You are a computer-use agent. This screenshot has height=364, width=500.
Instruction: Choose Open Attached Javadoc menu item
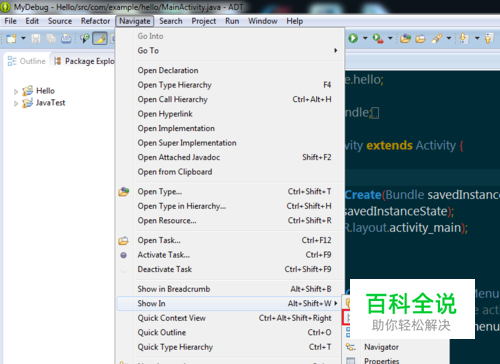(x=231, y=157)
